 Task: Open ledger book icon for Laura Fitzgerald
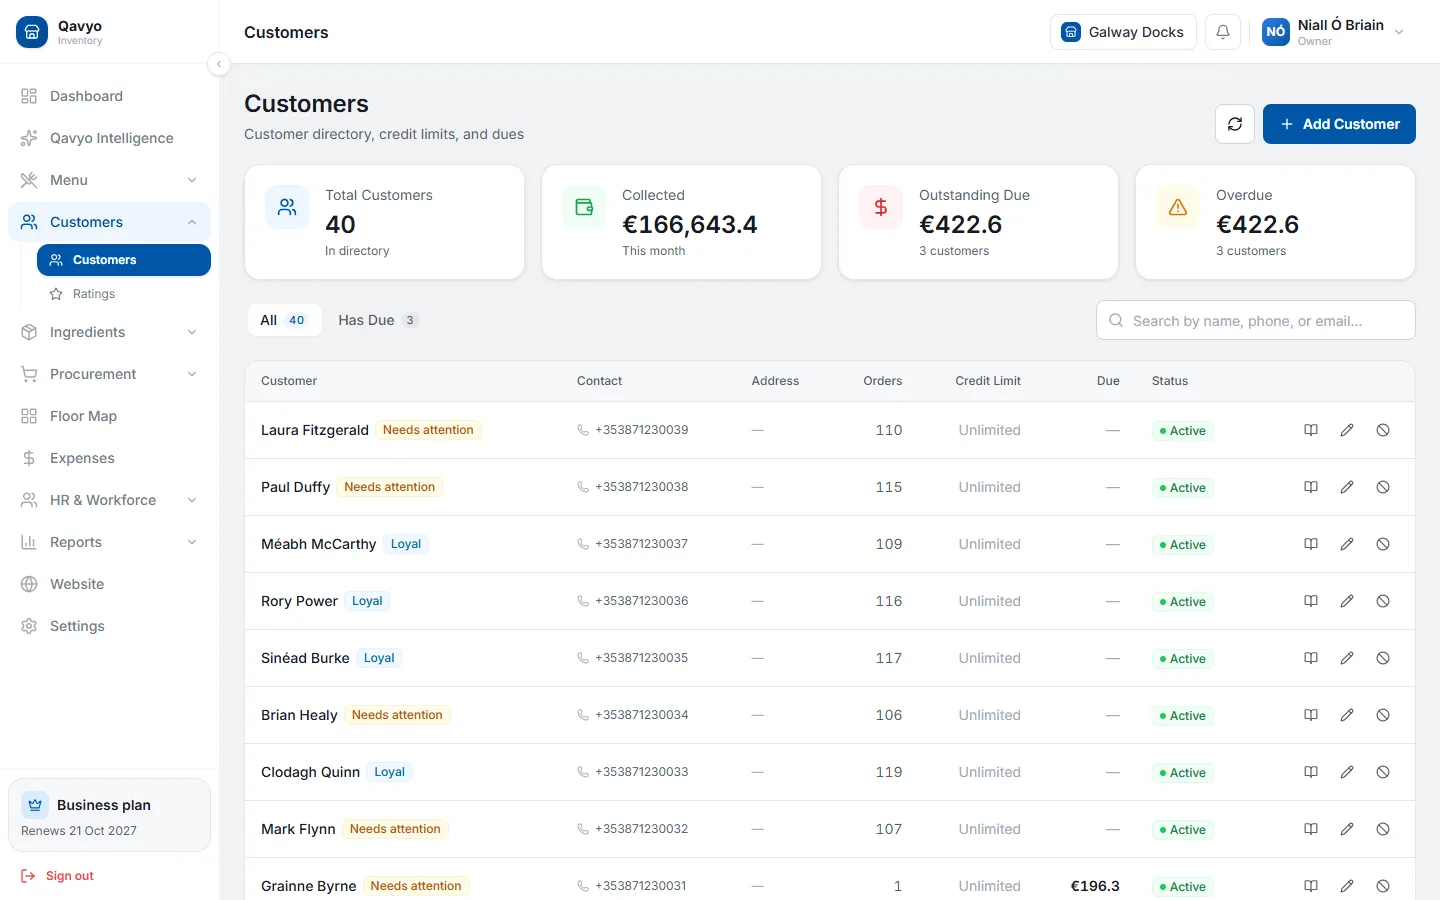(1311, 430)
